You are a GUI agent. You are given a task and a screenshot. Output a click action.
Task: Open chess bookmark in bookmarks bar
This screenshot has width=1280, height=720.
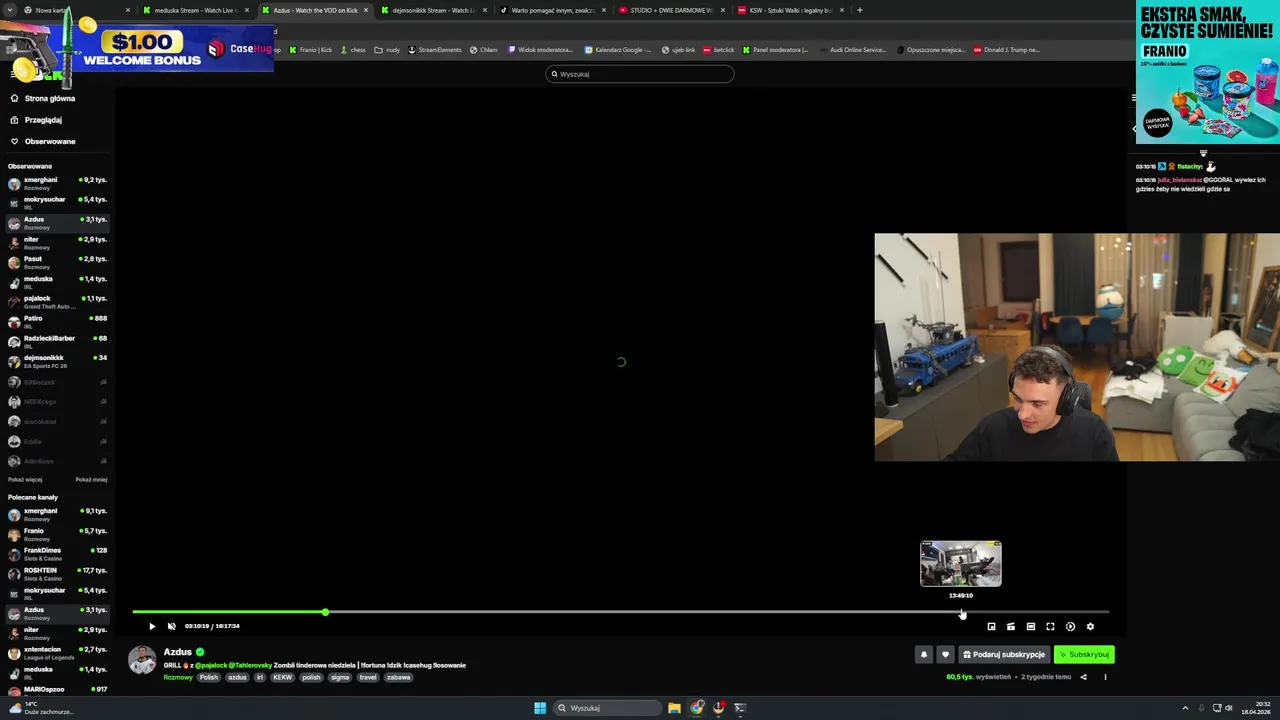tap(352, 50)
